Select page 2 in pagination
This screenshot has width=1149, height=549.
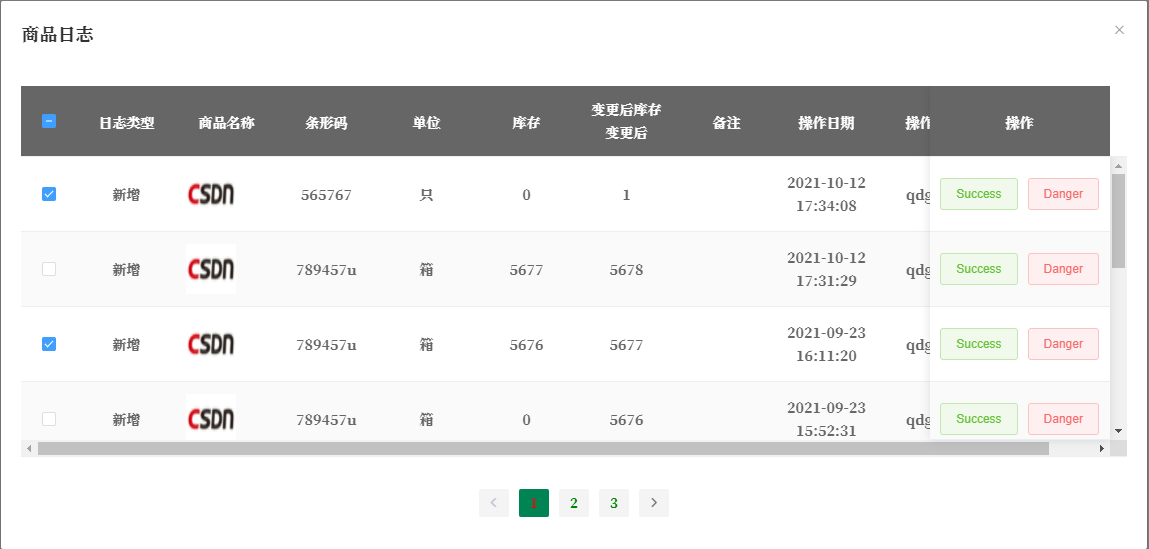tap(574, 503)
